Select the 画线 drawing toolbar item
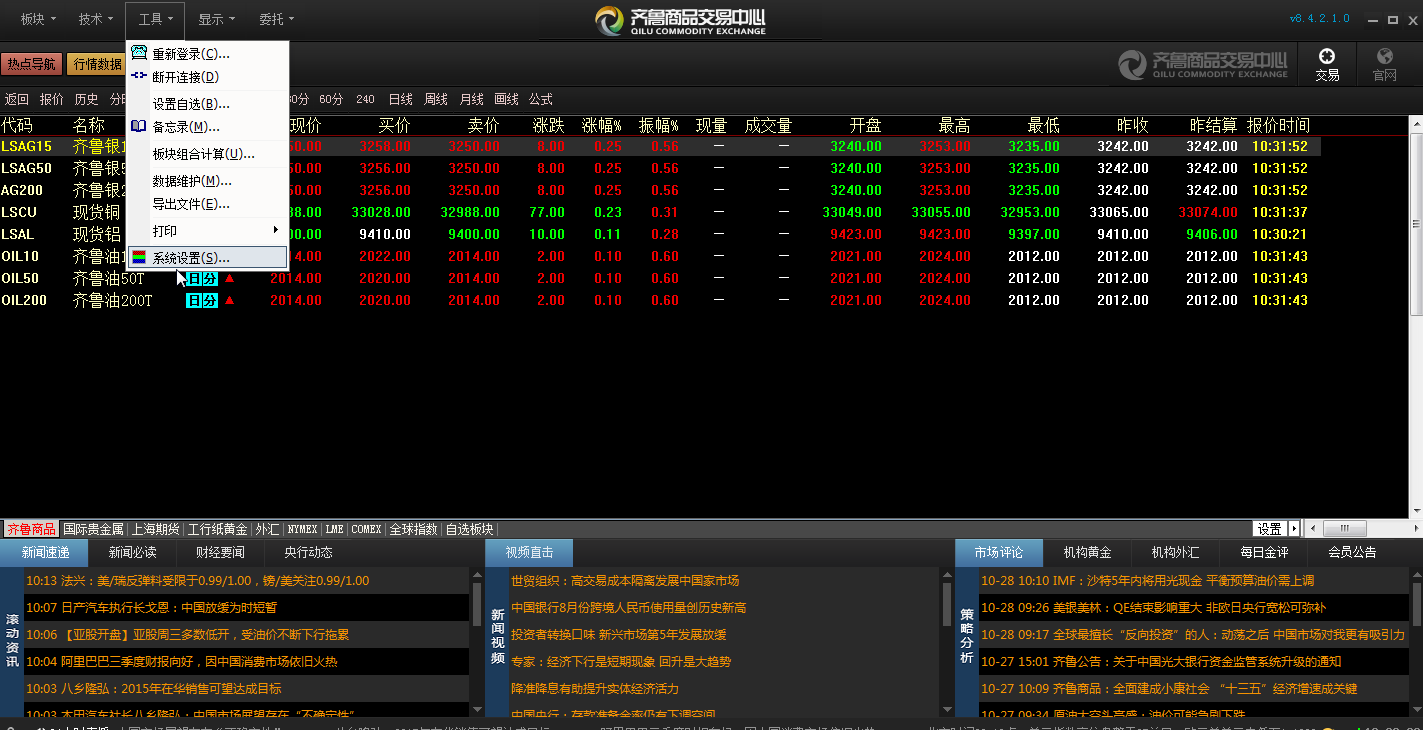Viewport: 1423px width, 730px height. pos(507,99)
